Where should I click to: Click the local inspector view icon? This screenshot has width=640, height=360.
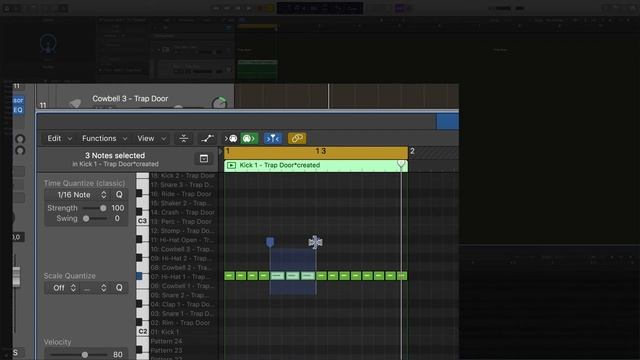click(204, 159)
